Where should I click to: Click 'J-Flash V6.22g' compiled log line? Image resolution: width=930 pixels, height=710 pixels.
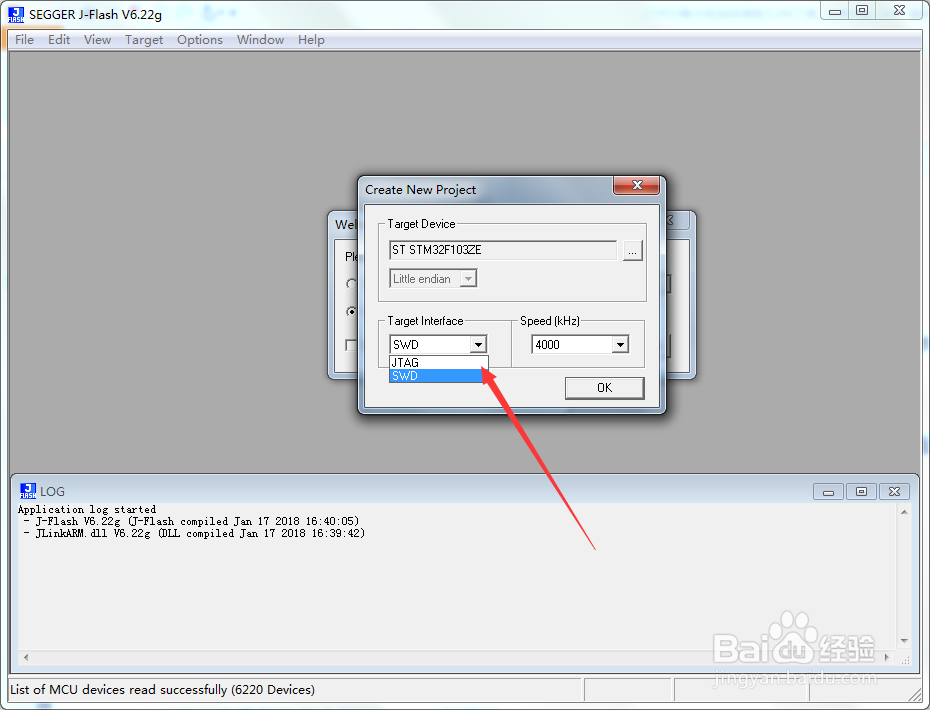[x=192, y=521]
